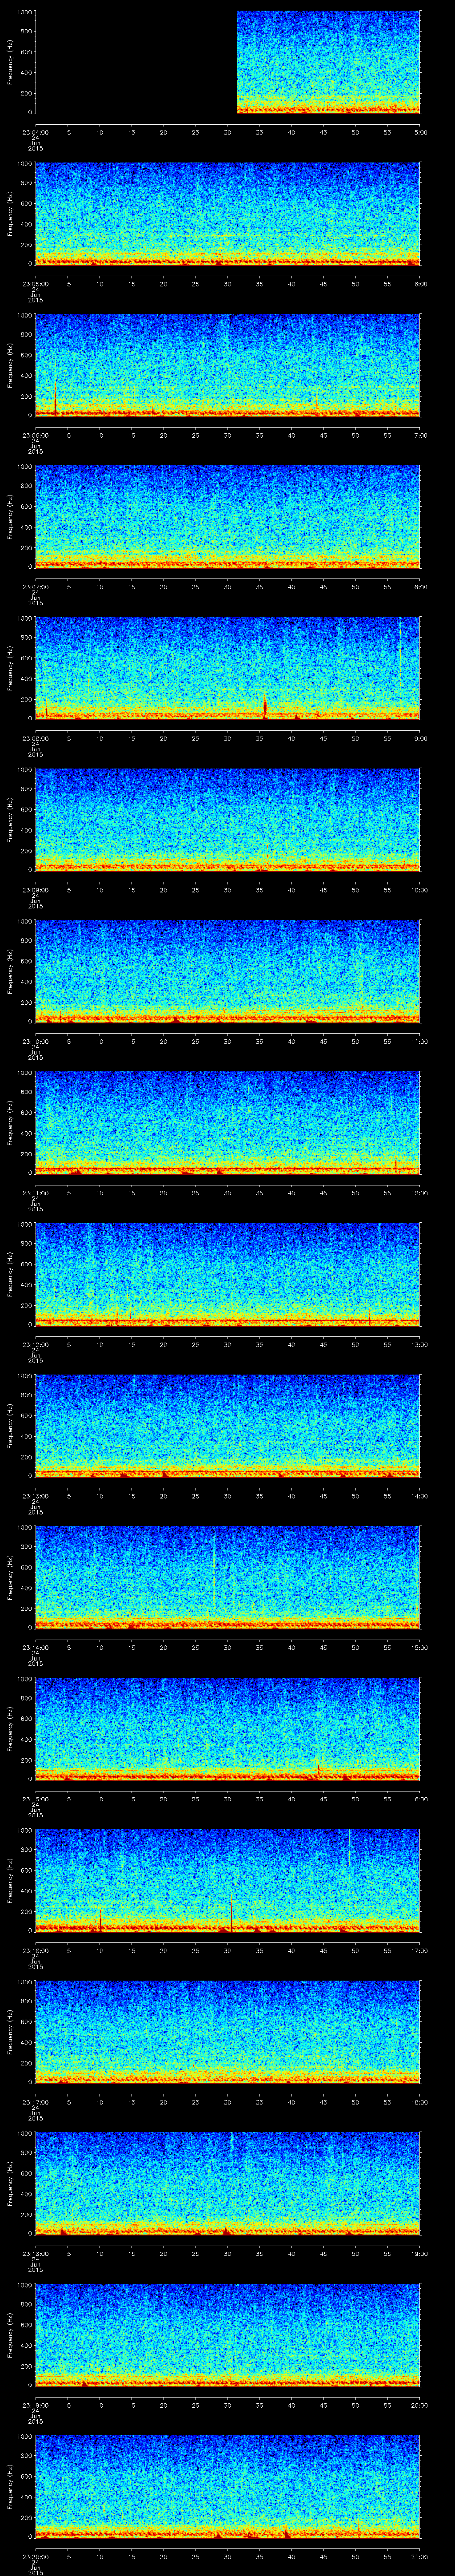This screenshot has width=455, height=2576.
Task: Open the spectrogram panel starting at 23:12:00
Action: pos(228,1275)
